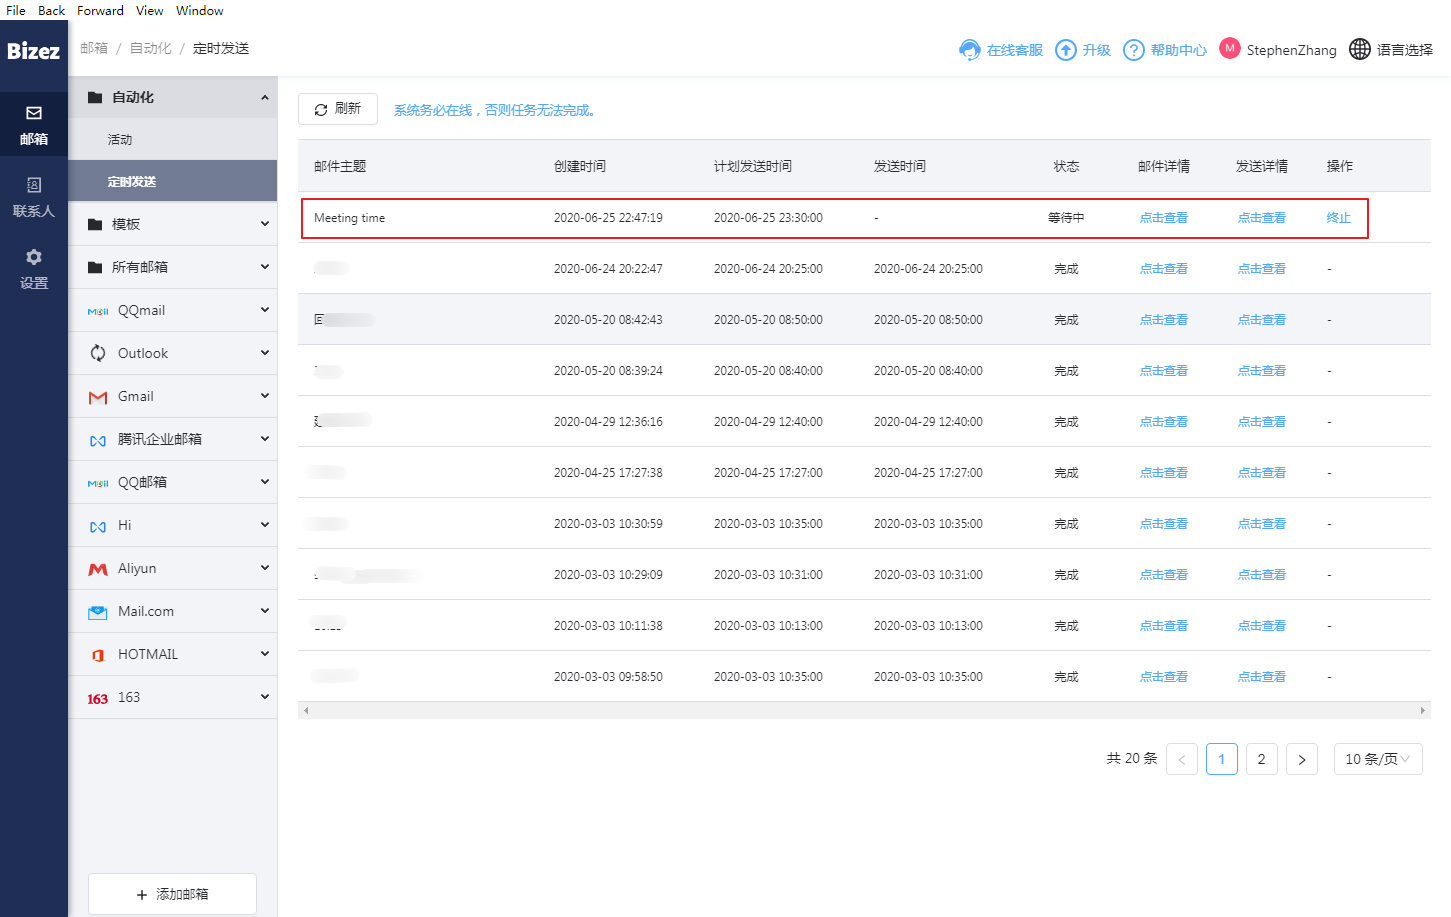Click 系统务必在线 notice text
This screenshot has width=1451, height=917.
point(497,110)
